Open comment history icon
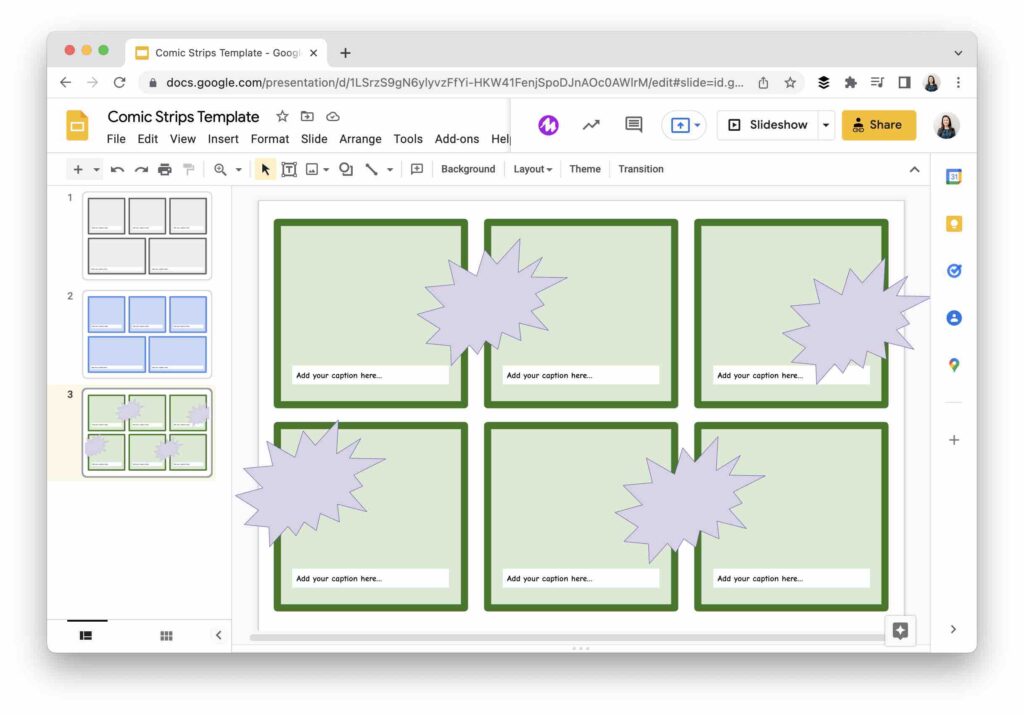This screenshot has height=715, width=1024. pos(633,125)
